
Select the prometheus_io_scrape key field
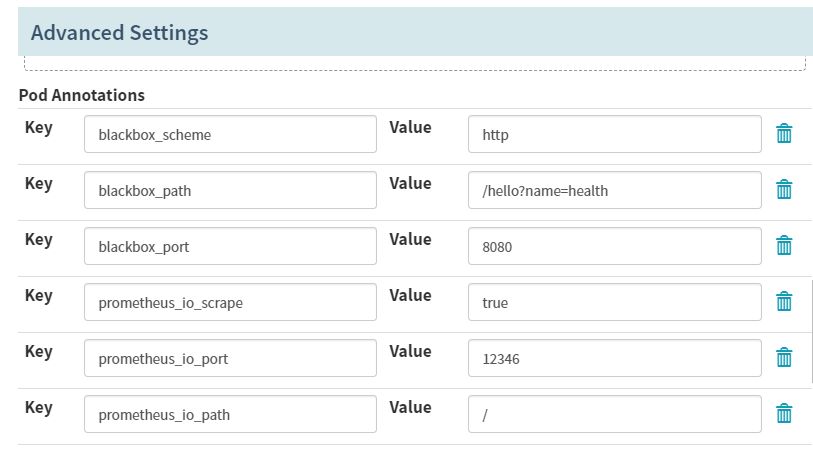(230, 302)
